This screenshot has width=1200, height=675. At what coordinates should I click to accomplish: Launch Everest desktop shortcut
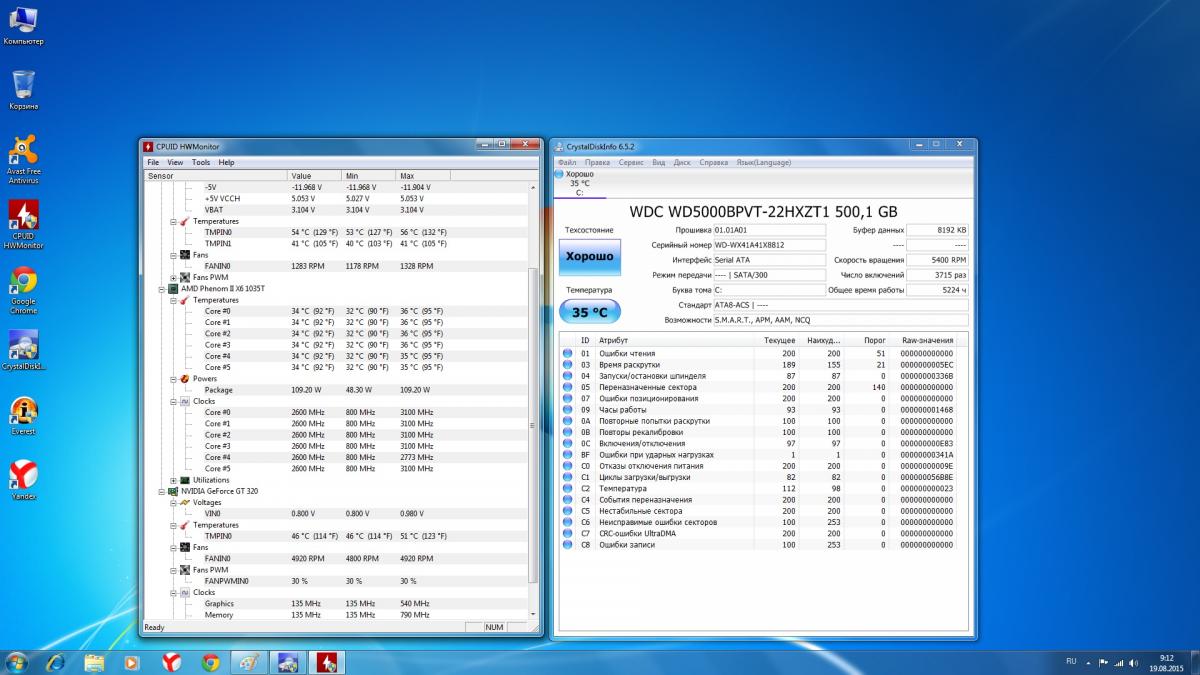(x=23, y=416)
